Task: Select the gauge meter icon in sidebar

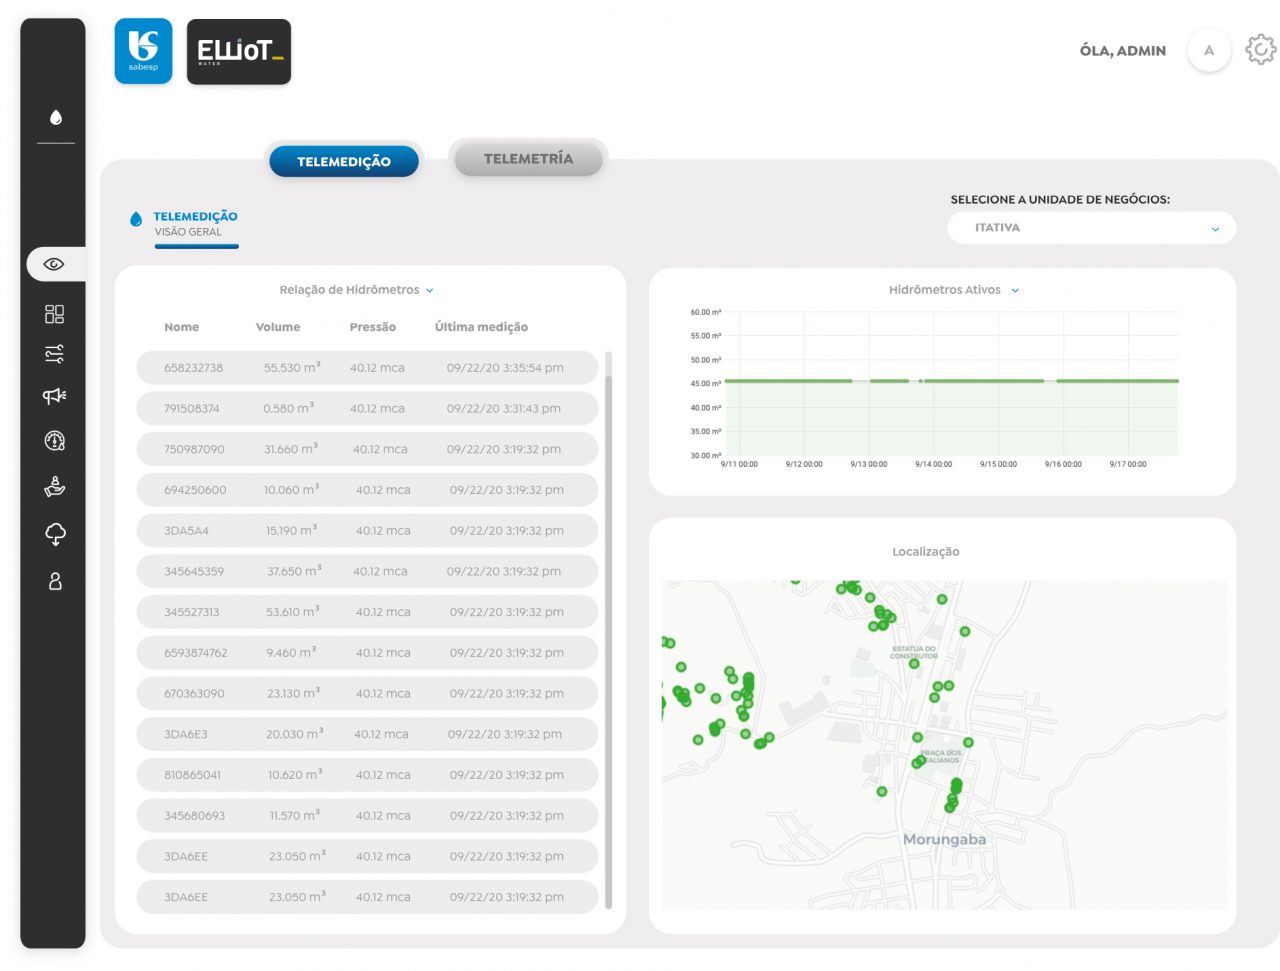Action: [x=55, y=440]
